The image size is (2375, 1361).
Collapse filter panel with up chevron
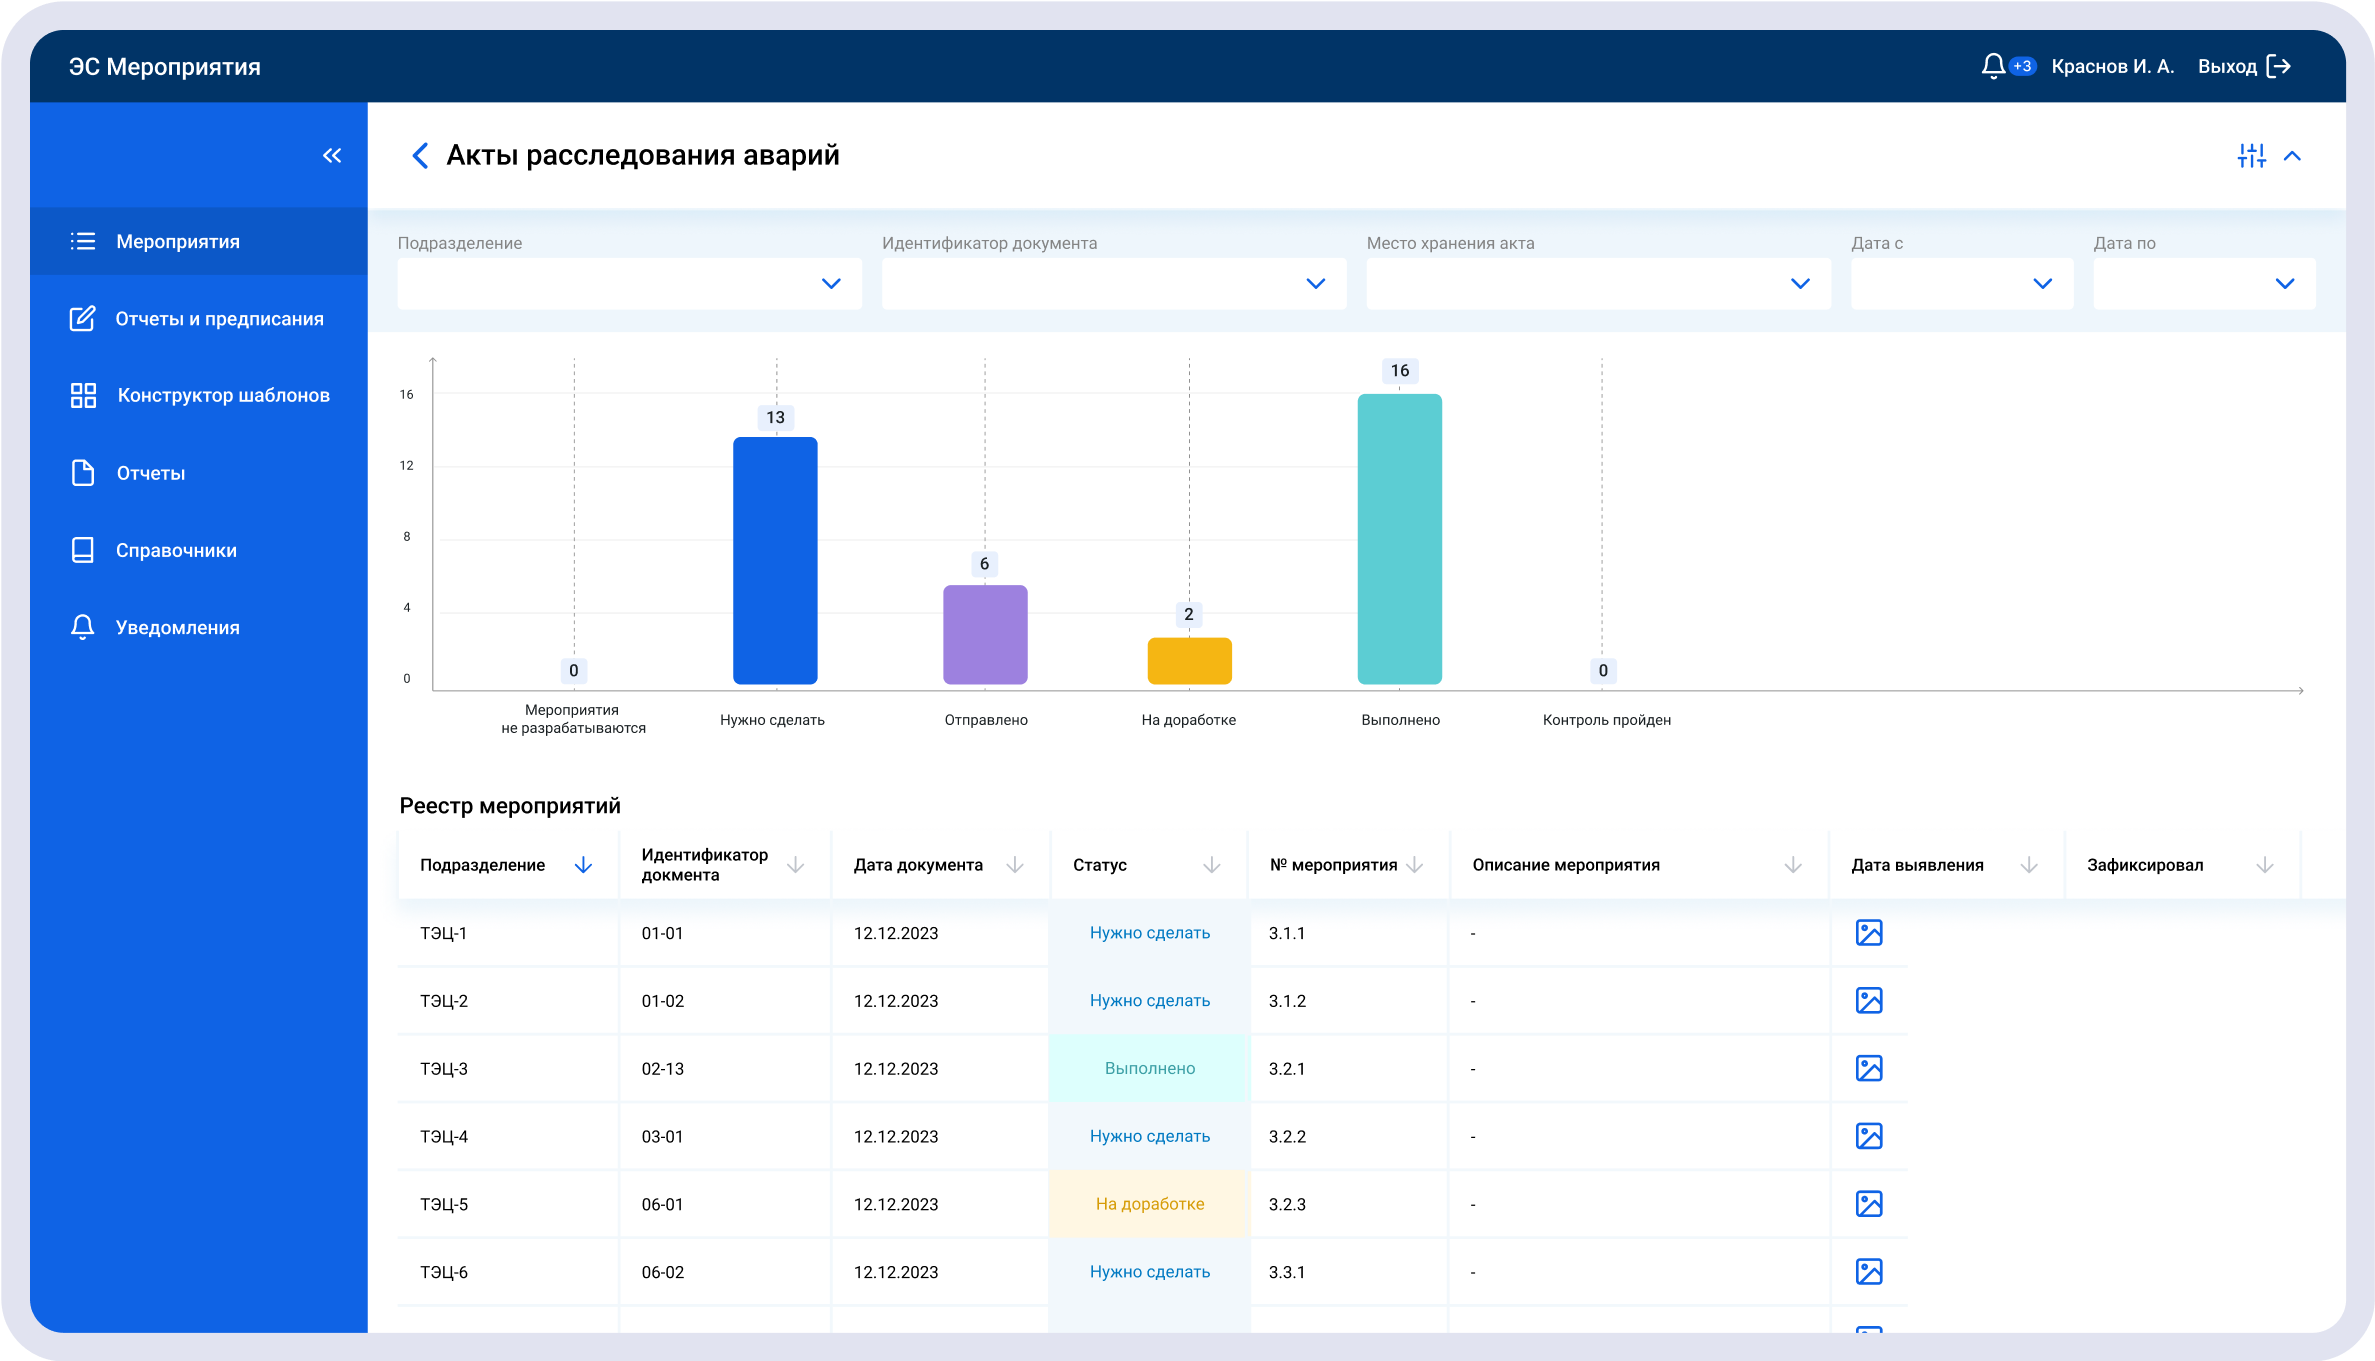[x=2293, y=155]
